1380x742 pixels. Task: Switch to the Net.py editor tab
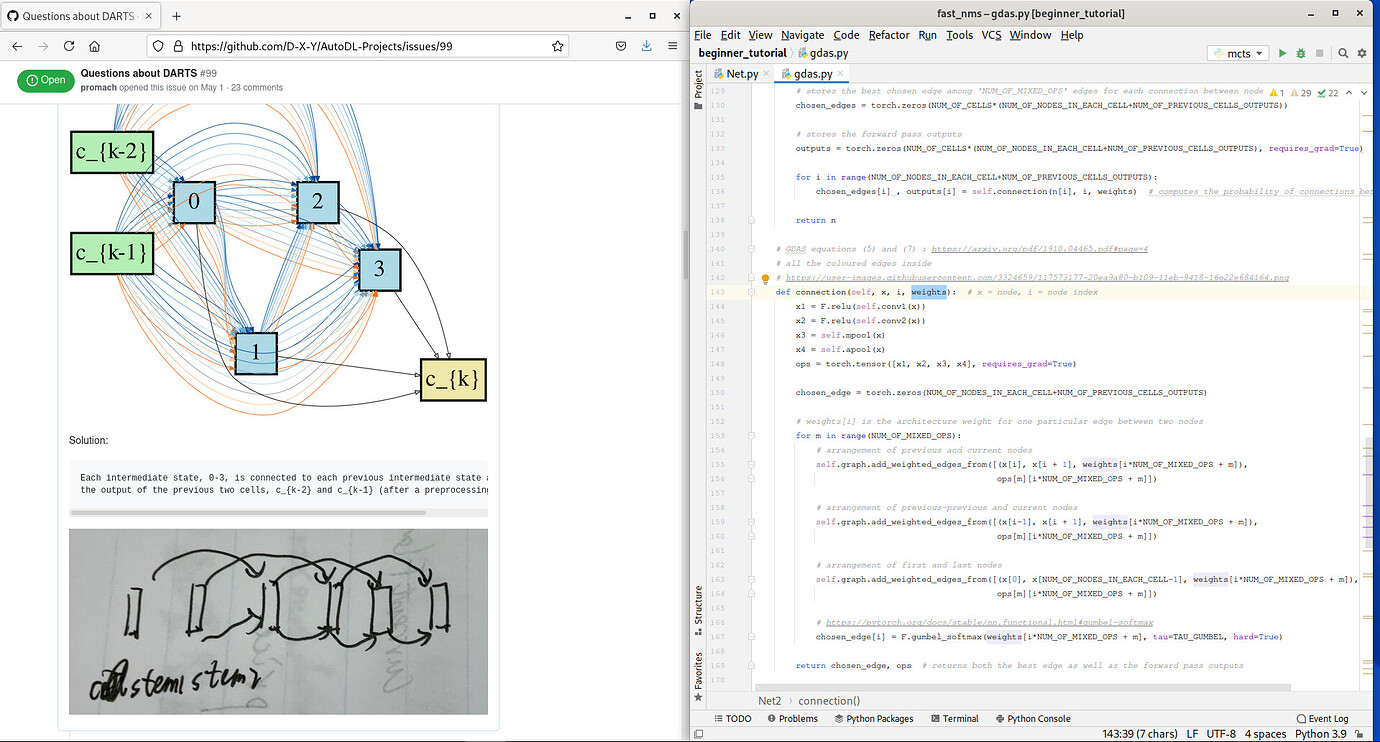click(740, 73)
